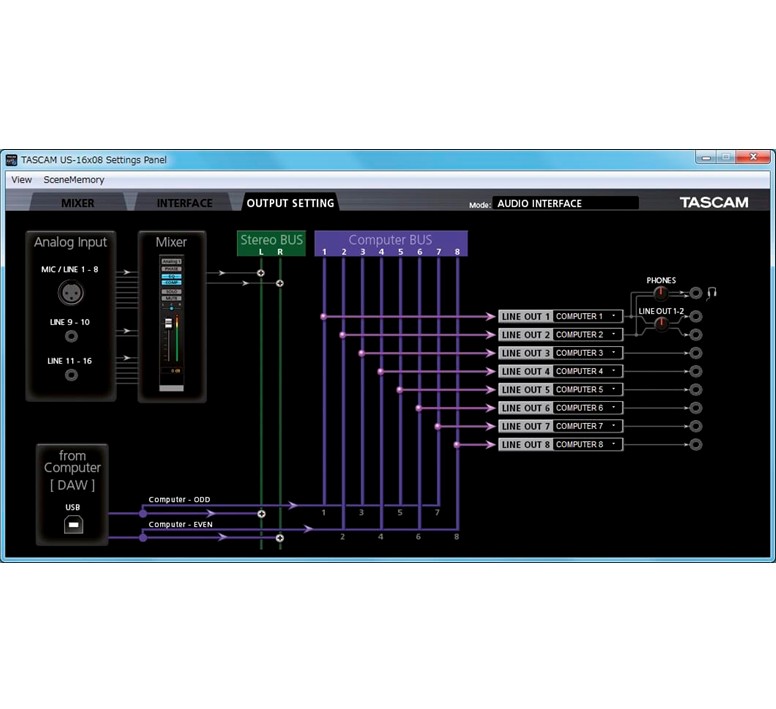Click the XLR mic input connector icon
Viewport: 776px width, 709px height.
71,293
